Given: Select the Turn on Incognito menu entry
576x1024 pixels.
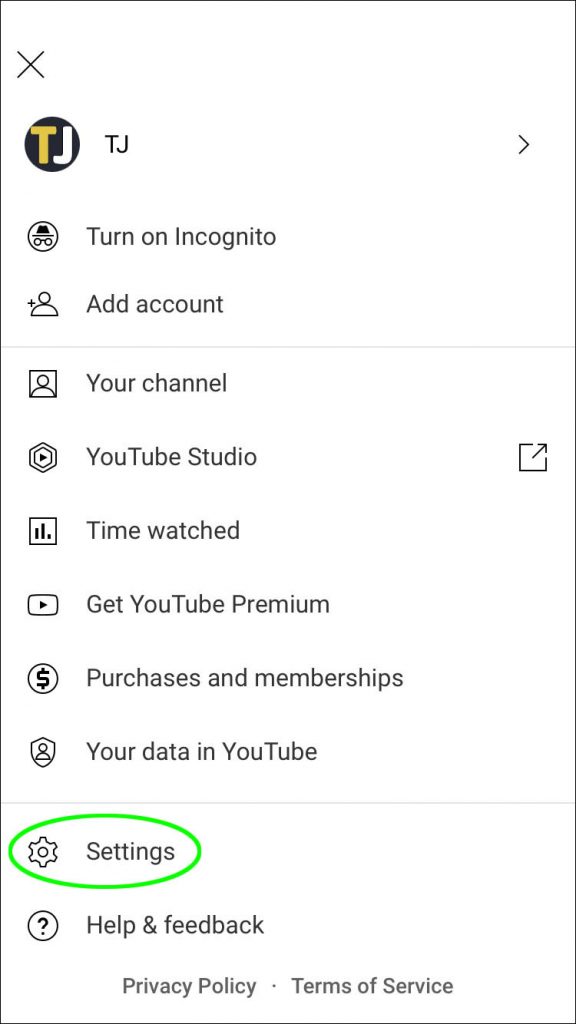Looking at the screenshot, I should pyautogui.click(x=180, y=237).
